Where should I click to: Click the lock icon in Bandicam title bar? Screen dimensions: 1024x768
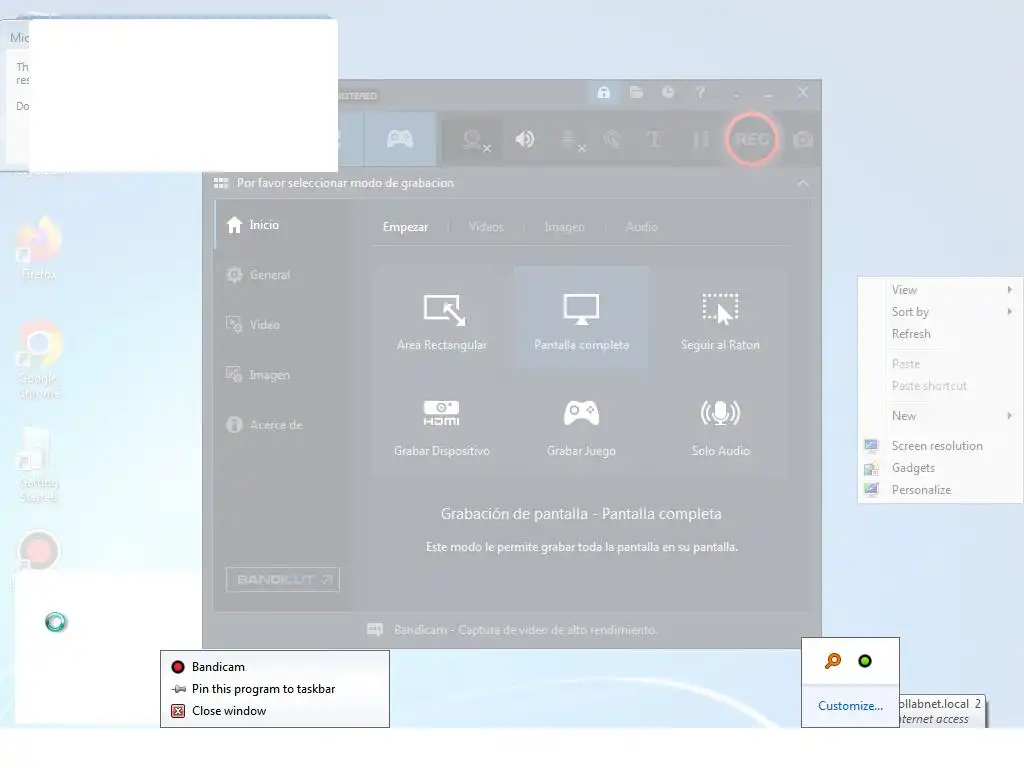(604, 92)
